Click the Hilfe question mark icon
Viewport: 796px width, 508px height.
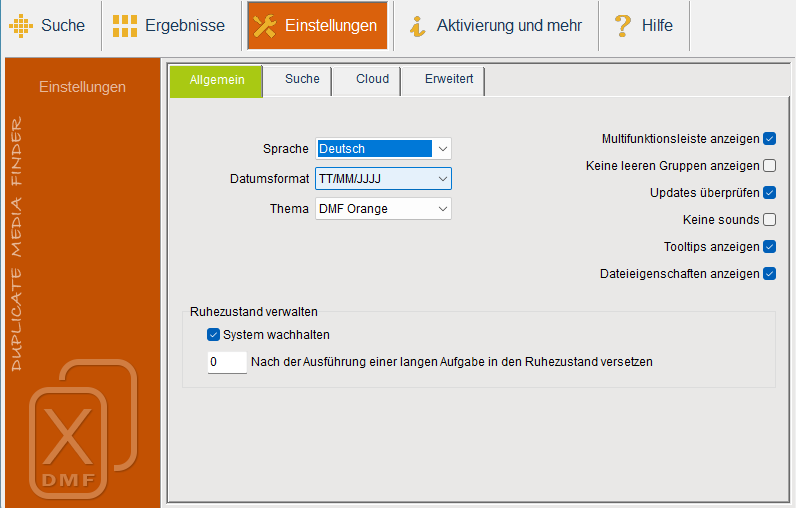click(623, 26)
